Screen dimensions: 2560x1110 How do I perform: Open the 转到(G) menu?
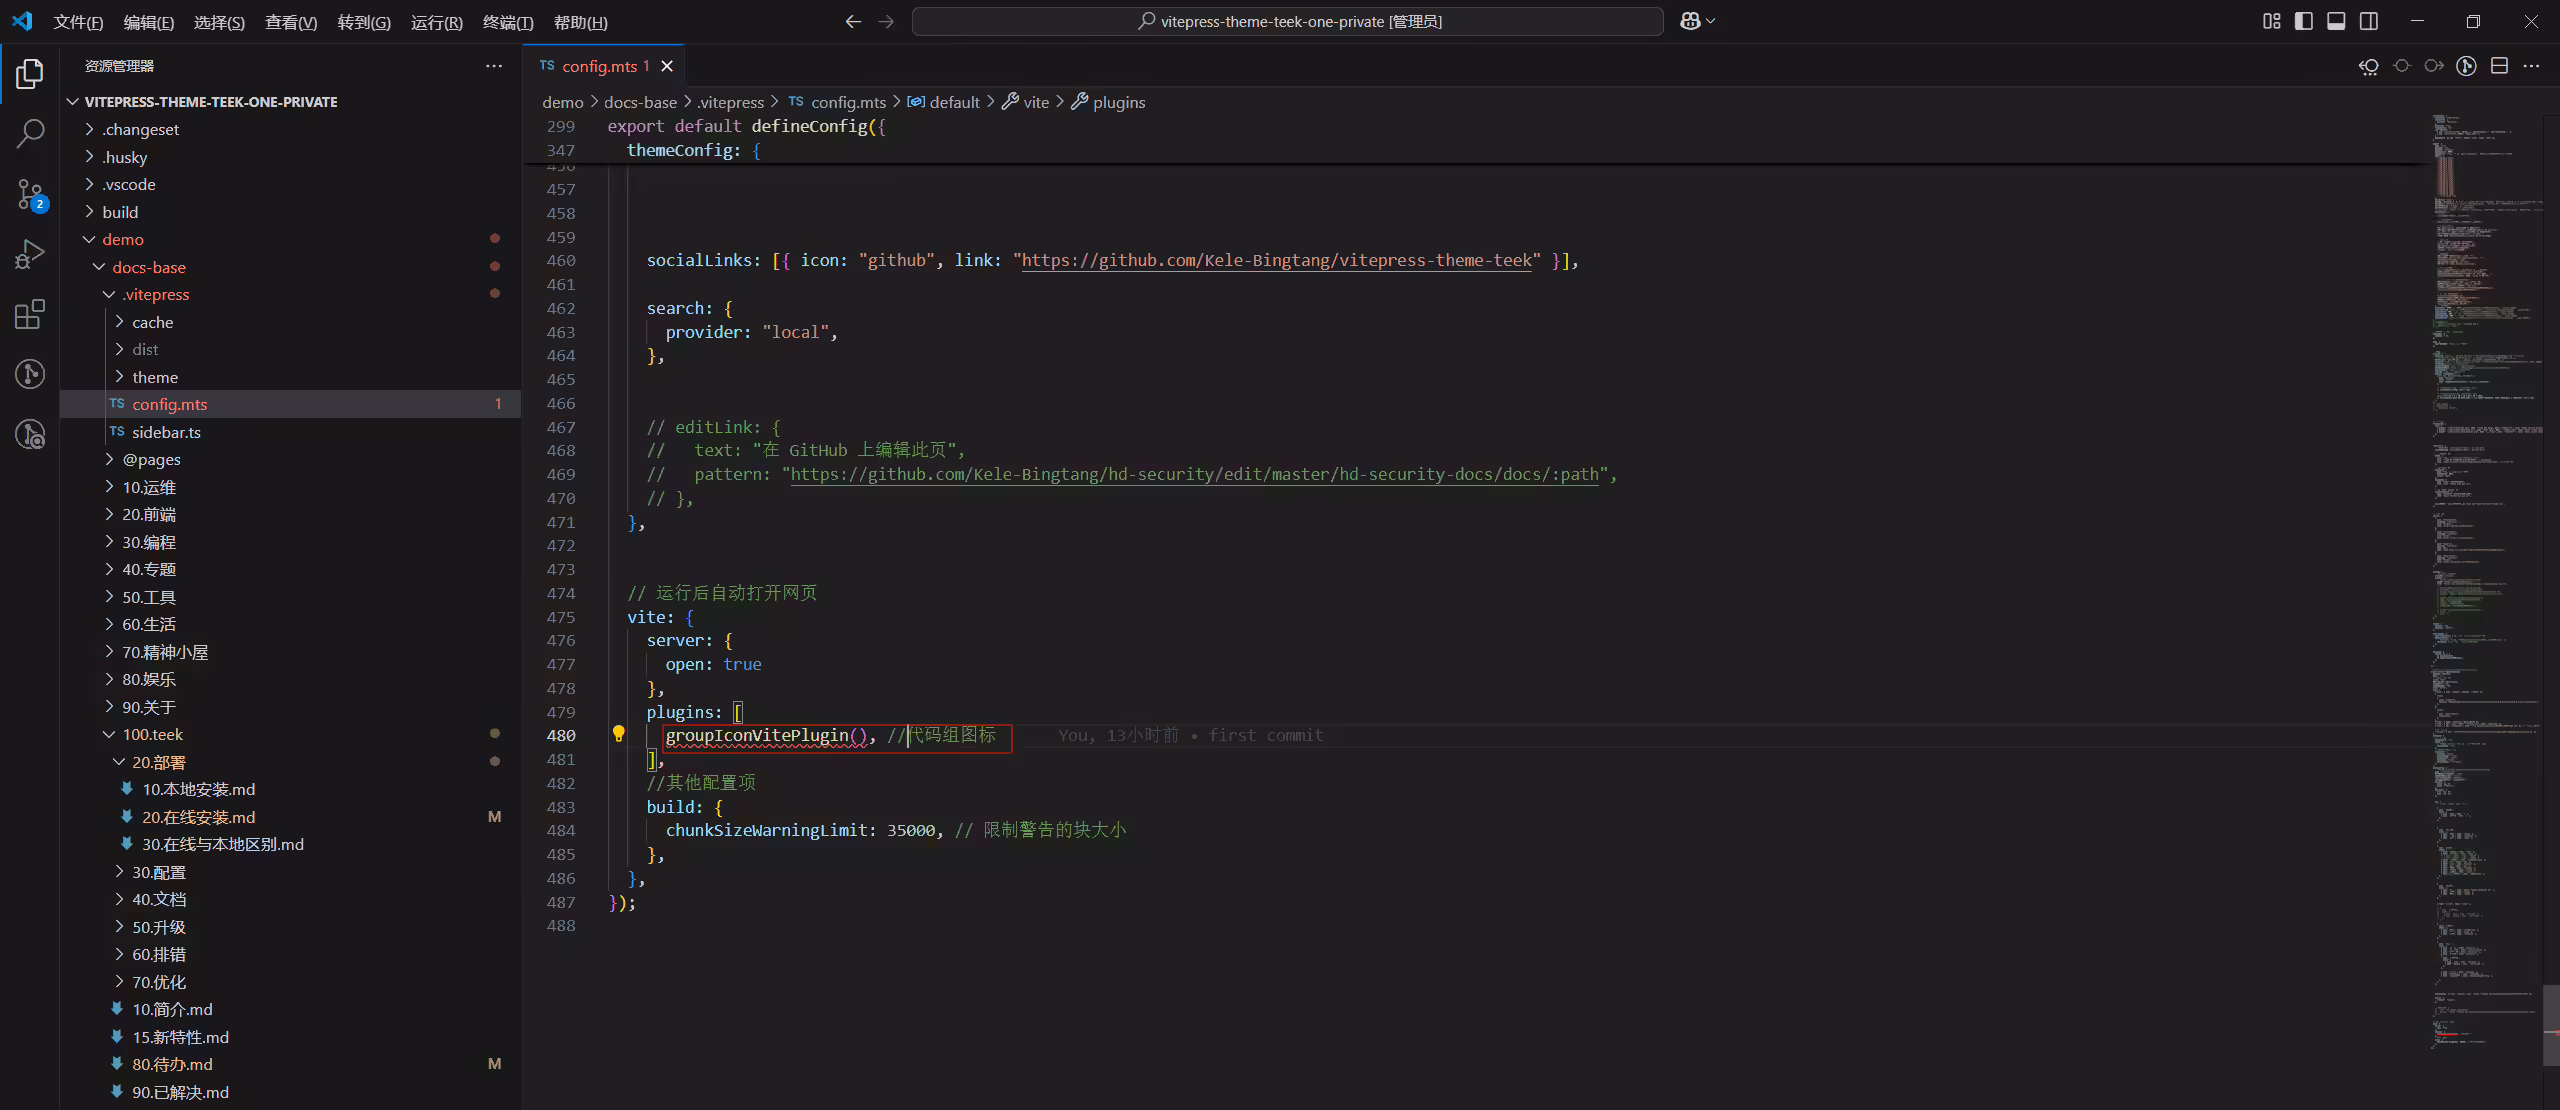coord(364,22)
